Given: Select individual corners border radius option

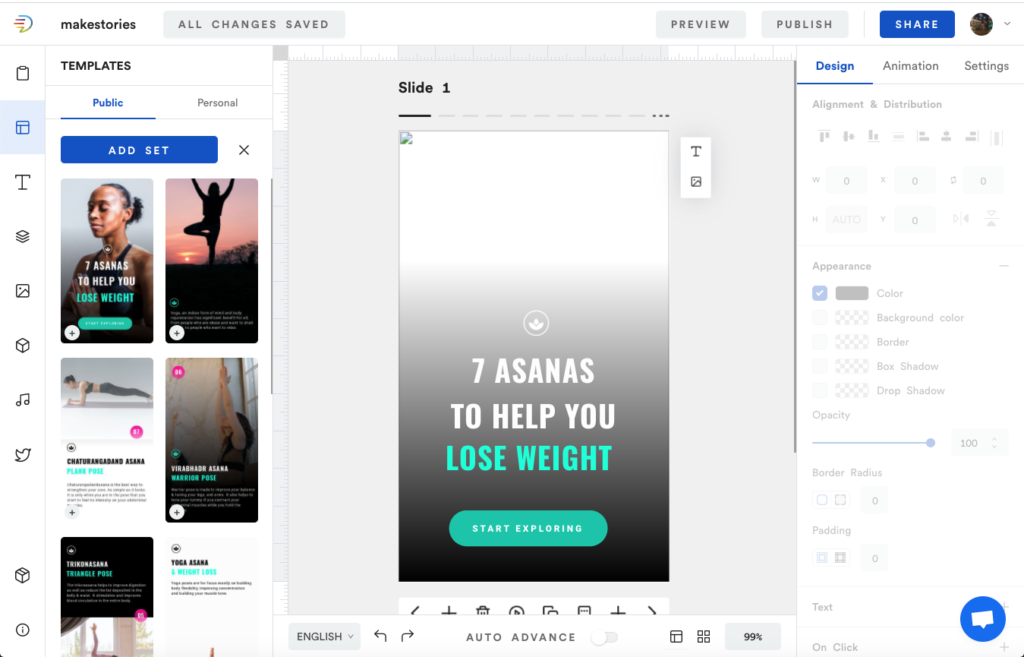Looking at the screenshot, I should click(x=840, y=500).
